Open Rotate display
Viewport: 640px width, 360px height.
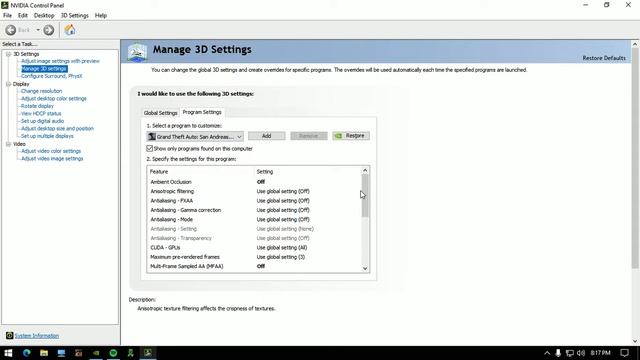coord(37,106)
